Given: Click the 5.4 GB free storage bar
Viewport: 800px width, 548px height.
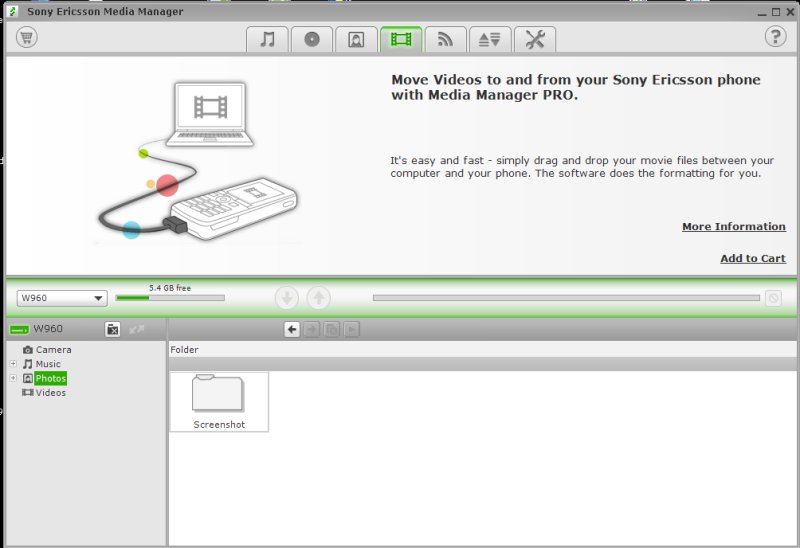Looking at the screenshot, I should pos(170,297).
